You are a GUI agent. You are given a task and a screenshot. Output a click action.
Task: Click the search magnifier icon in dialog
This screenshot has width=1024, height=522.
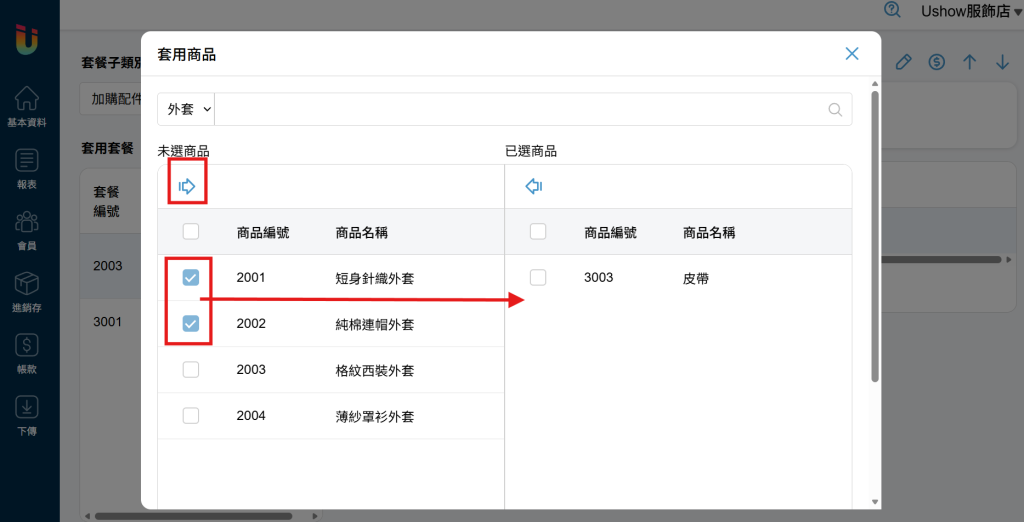coord(835,109)
